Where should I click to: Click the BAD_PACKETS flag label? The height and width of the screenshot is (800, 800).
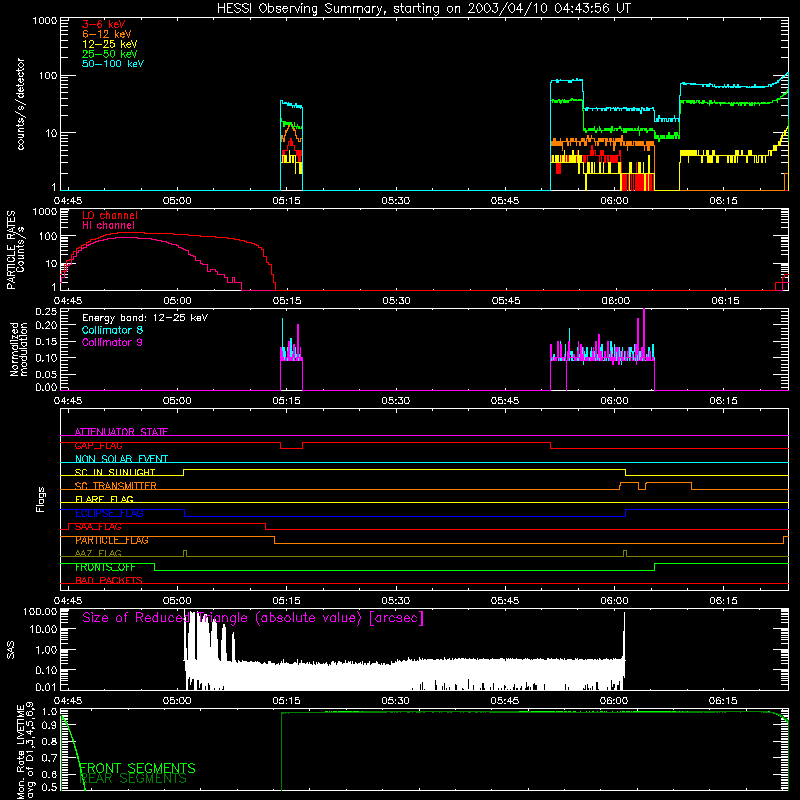click(x=109, y=580)
